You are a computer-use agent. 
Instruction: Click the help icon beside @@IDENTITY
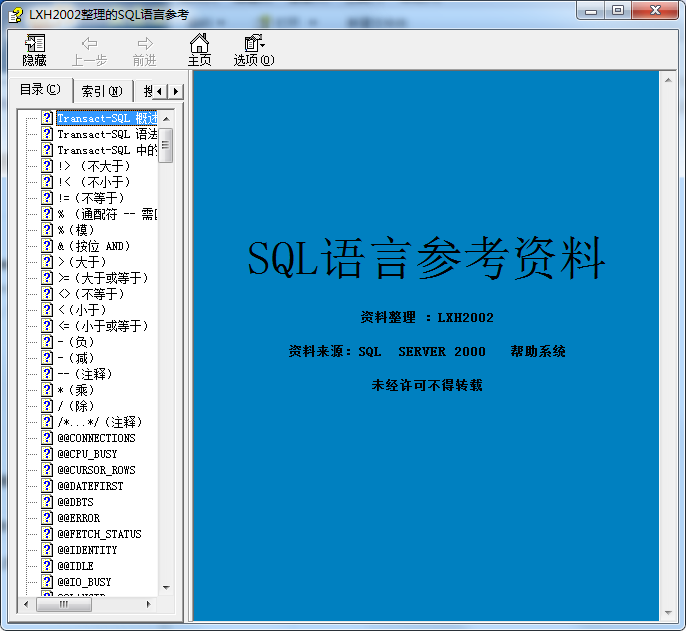(x=47, y=550)
